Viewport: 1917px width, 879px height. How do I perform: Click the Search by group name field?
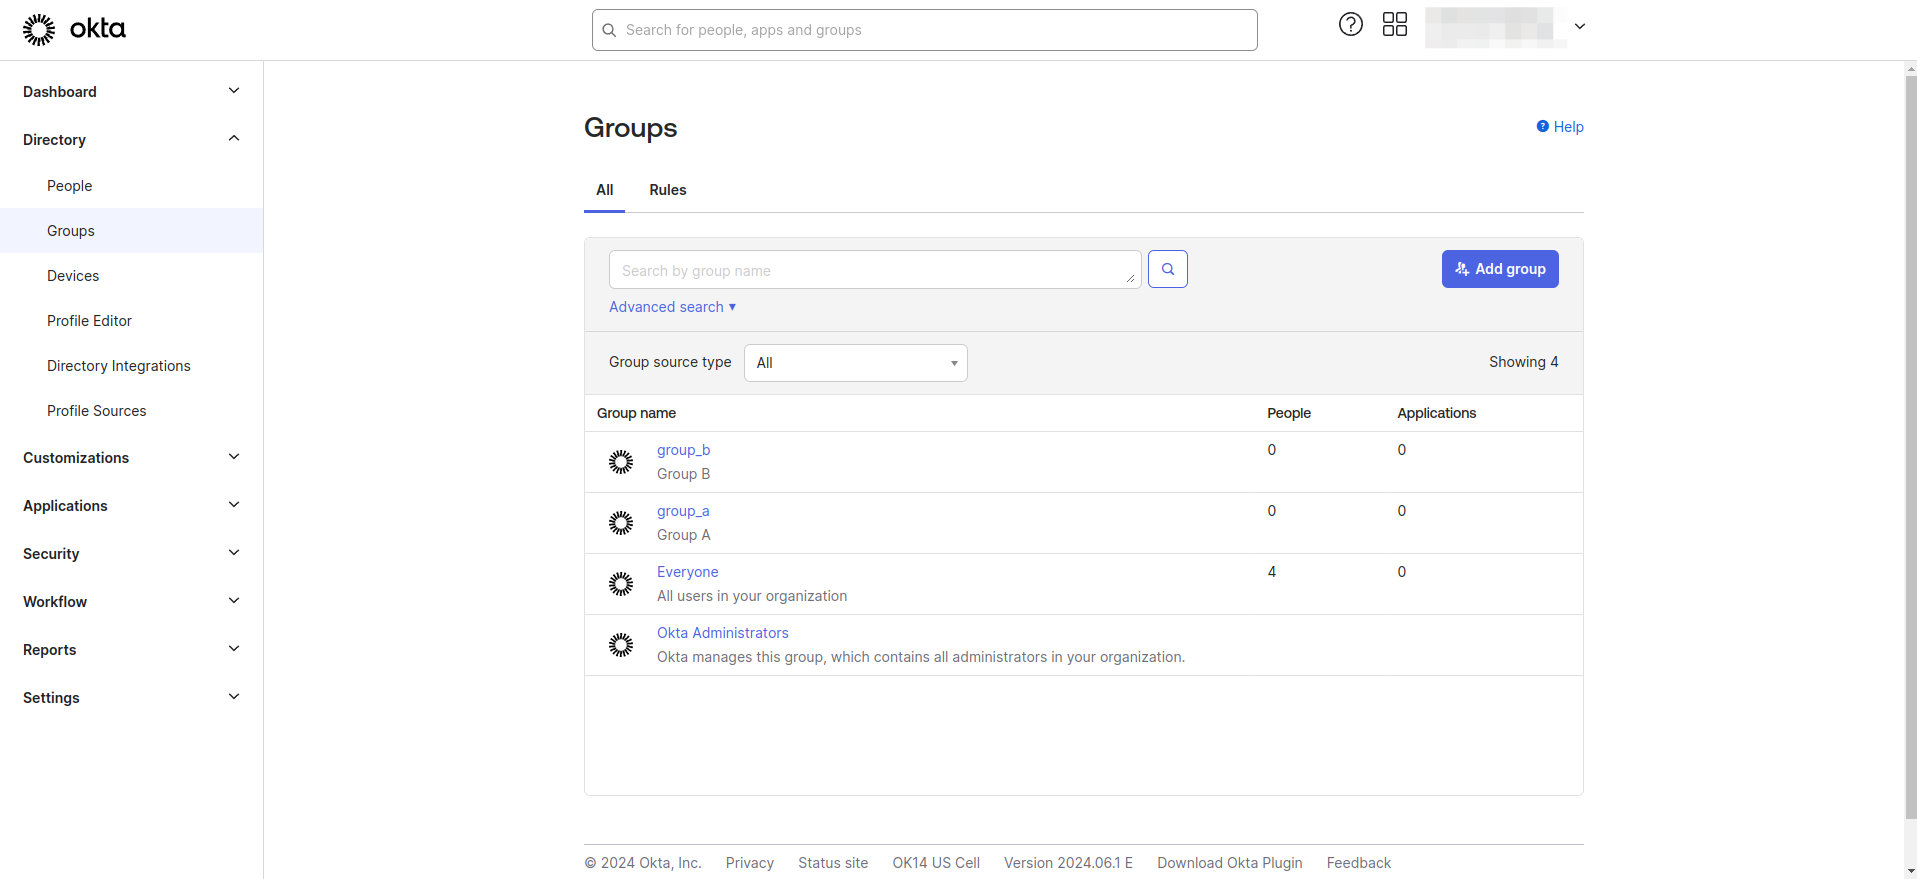pyautogui.click(x=875, y=270)
